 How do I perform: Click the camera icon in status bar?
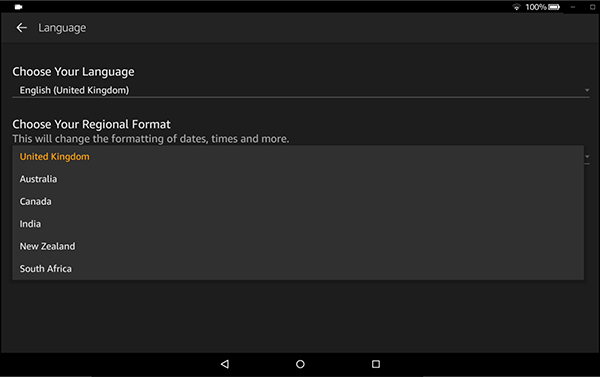click(x=18, y=7)
